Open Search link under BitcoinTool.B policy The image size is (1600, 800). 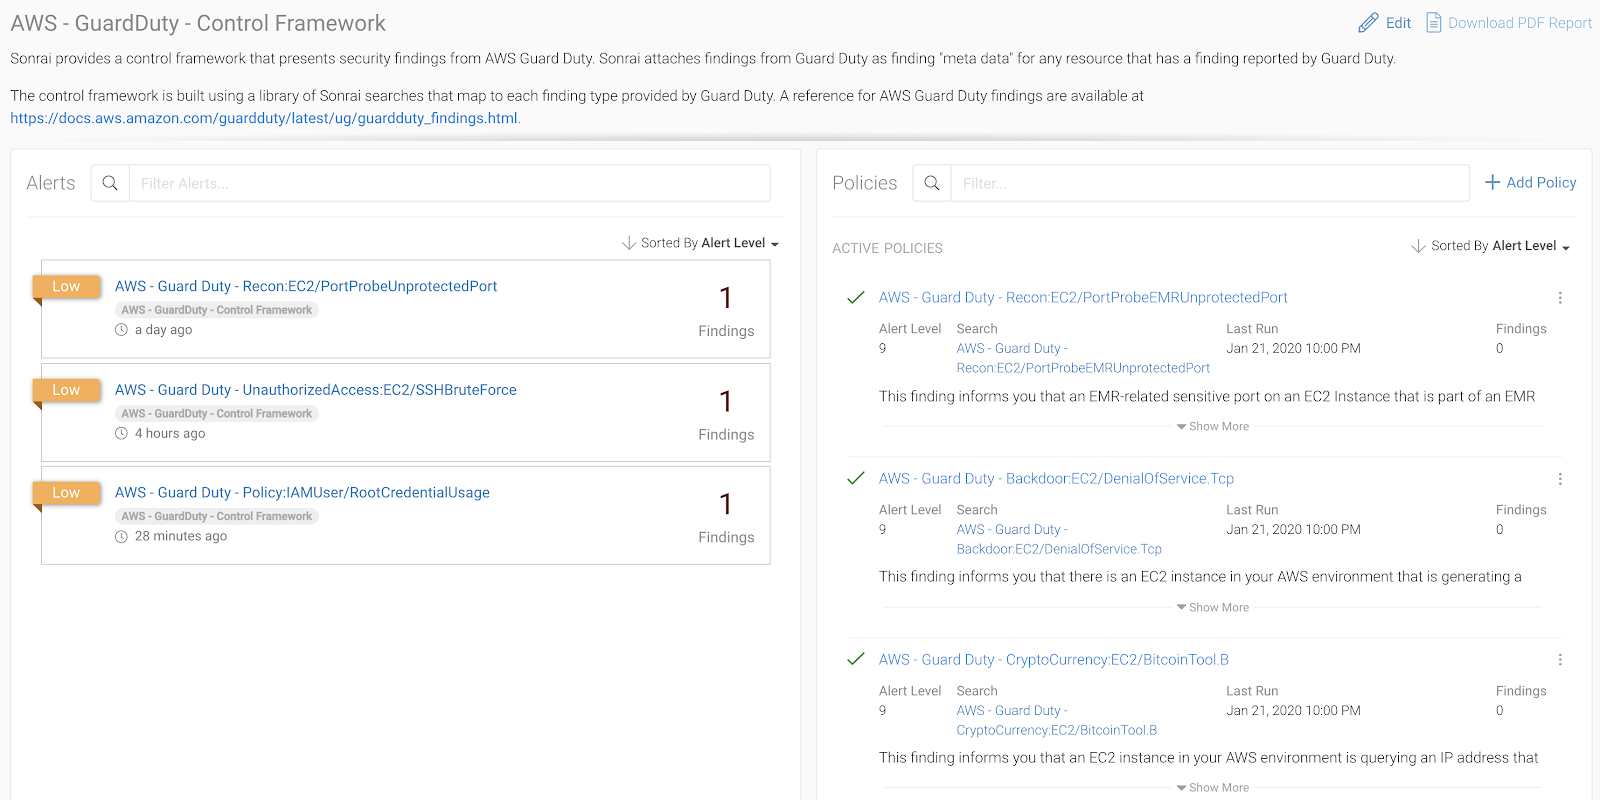coord(1056,720)
